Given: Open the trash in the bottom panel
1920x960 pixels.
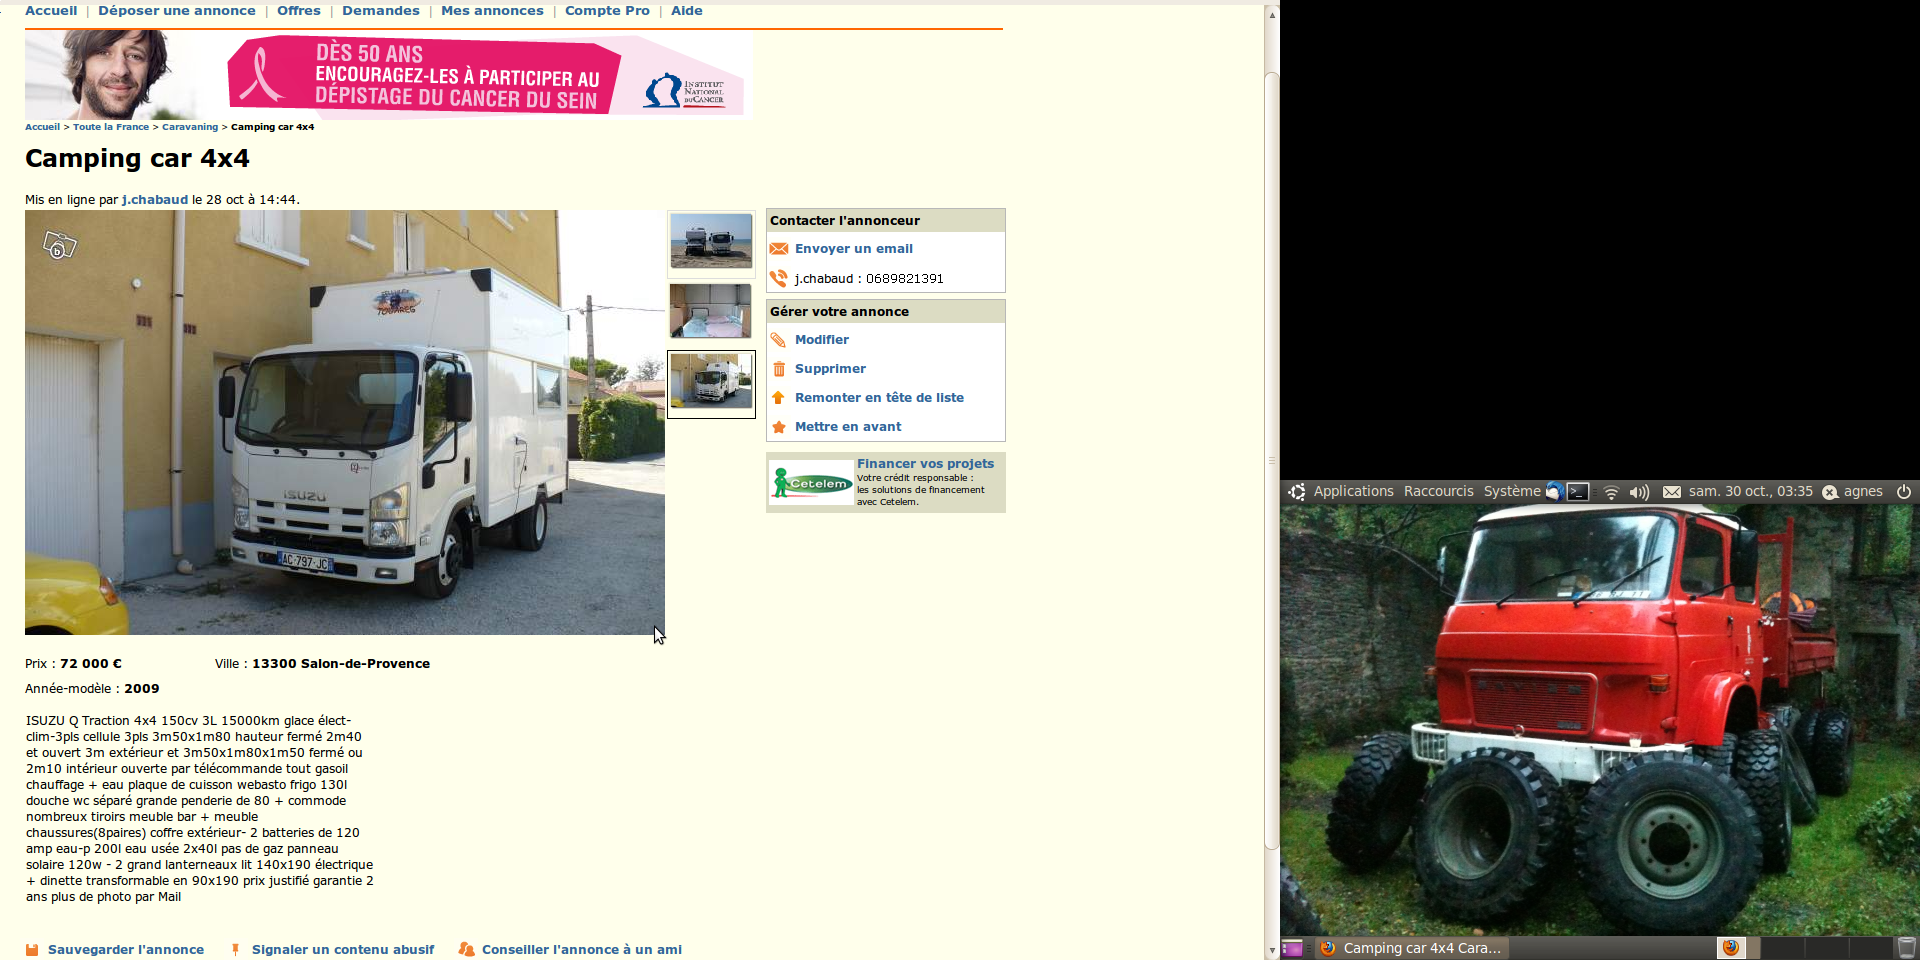Looking at the screenshot, I should click(1906, 948).
